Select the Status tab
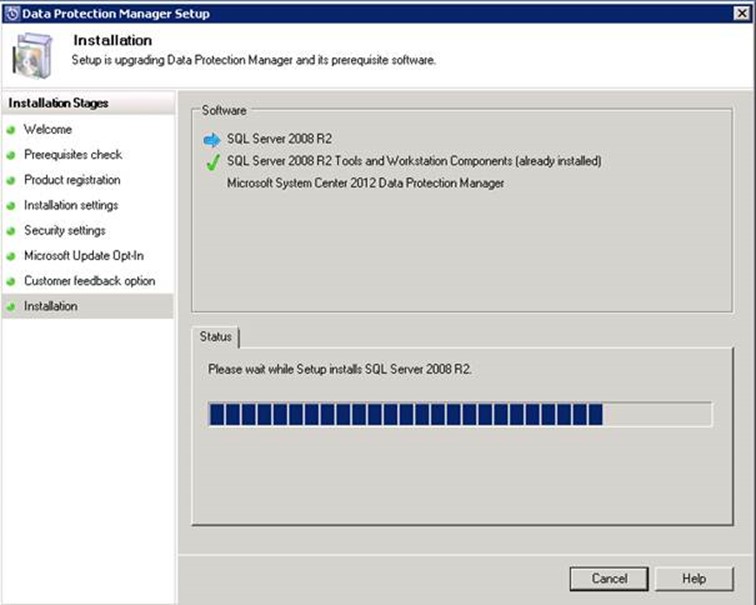Viewport: 756px width, 605px height. (216, 336)
